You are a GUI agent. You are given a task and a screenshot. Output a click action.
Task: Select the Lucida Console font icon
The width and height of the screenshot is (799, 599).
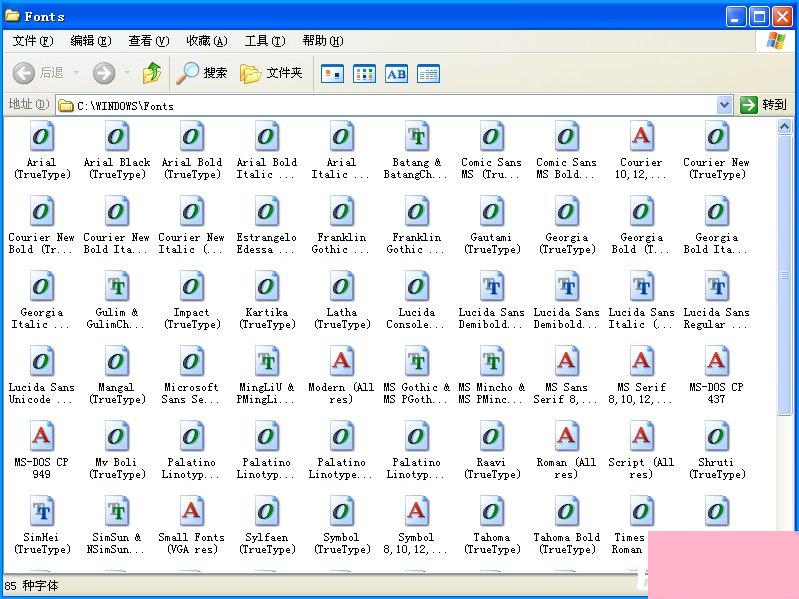[x=417, y=286]
